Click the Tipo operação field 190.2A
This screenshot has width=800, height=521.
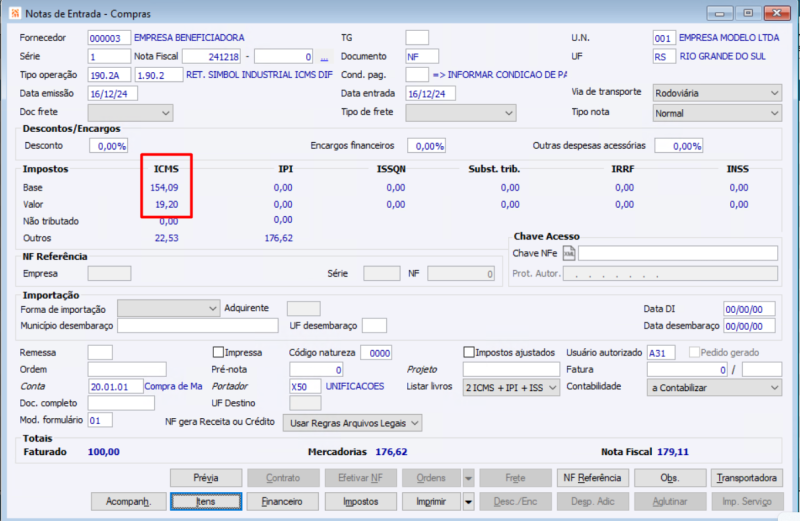click(109, 75)
